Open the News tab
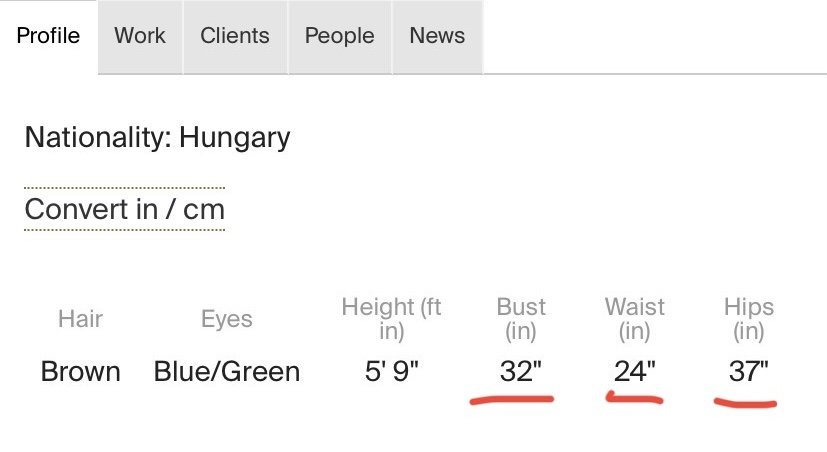The width and height of the screenshot is (827, 452). (437, 36)
